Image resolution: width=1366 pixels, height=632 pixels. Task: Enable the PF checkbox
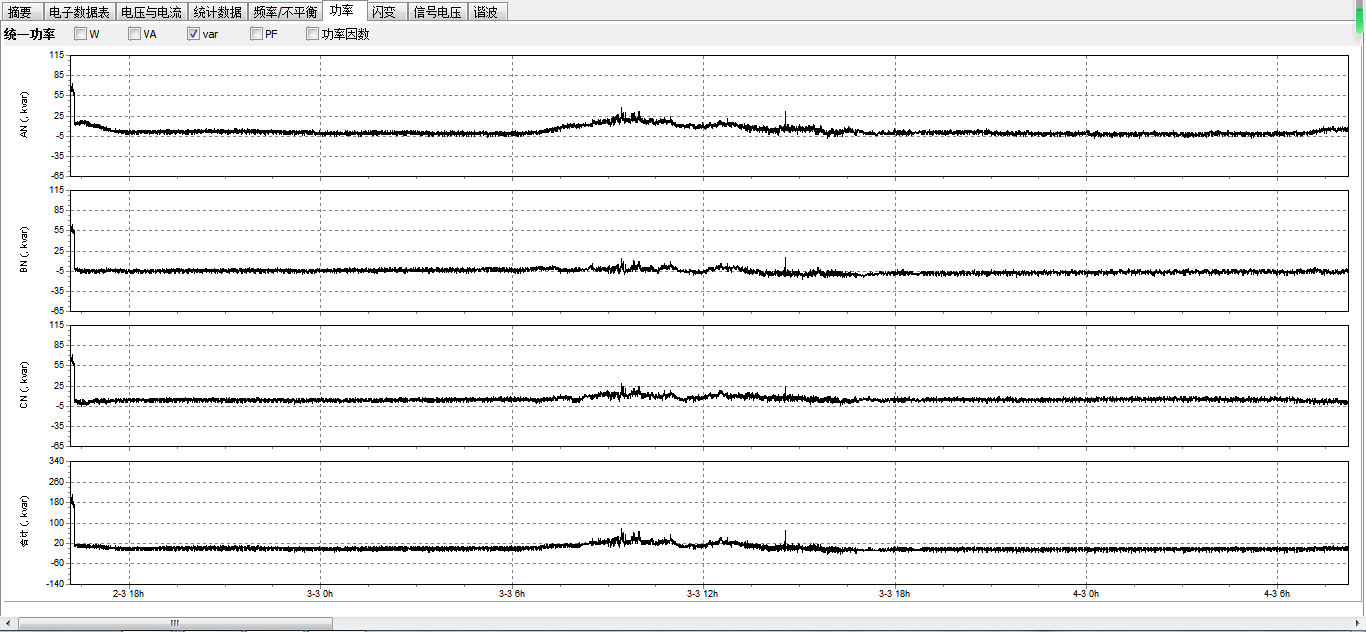(x=257, y=34)
